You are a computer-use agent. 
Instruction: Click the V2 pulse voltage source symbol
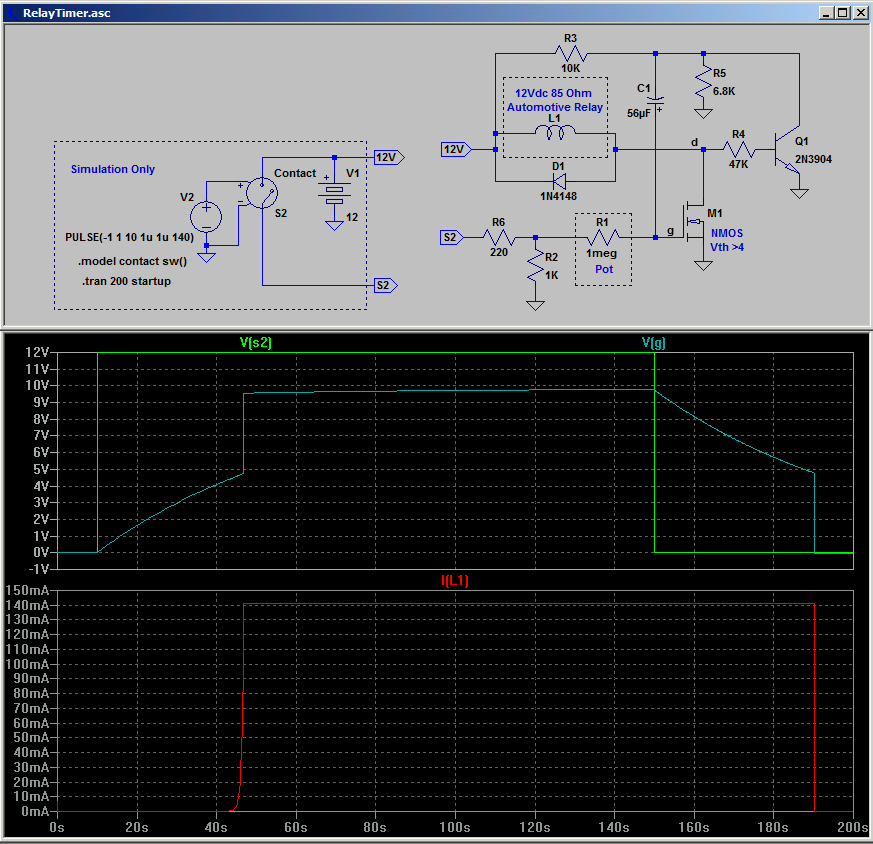coord(206,217)
